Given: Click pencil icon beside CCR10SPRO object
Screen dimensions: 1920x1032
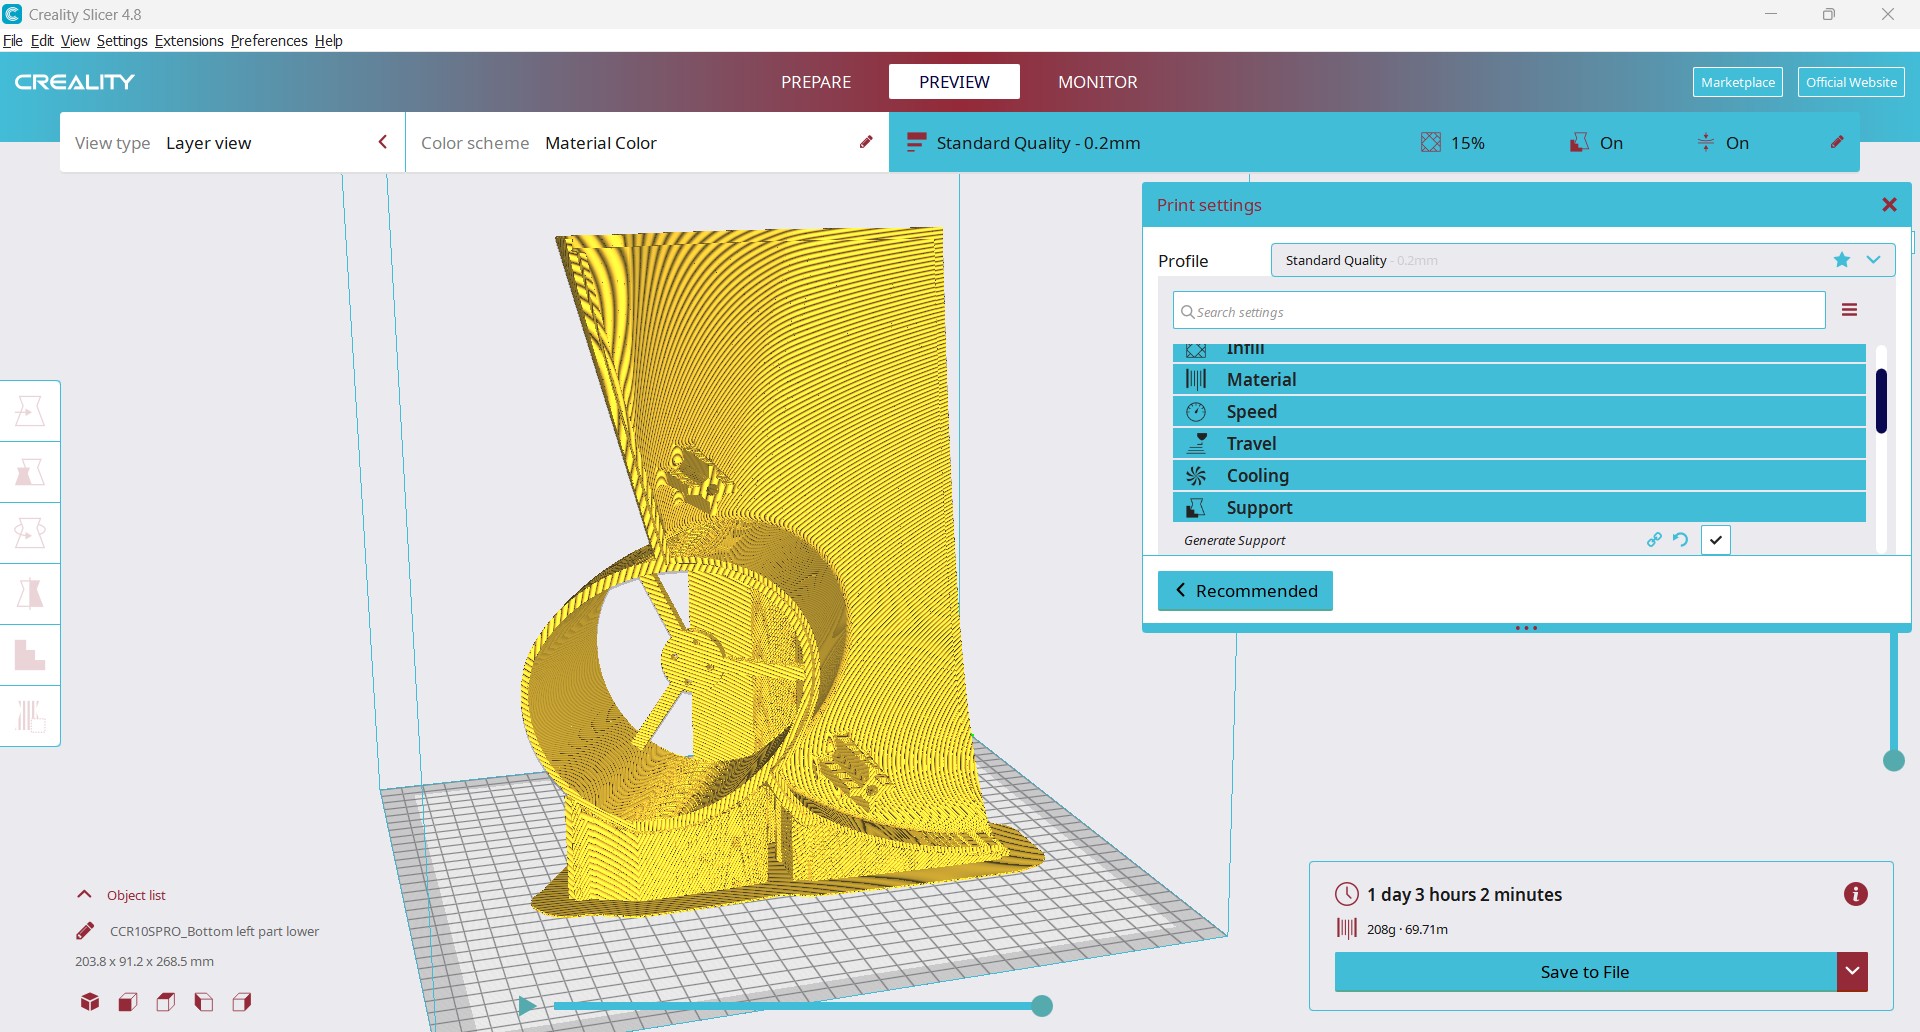Looking at the screenshot, I should click(86, 931).
